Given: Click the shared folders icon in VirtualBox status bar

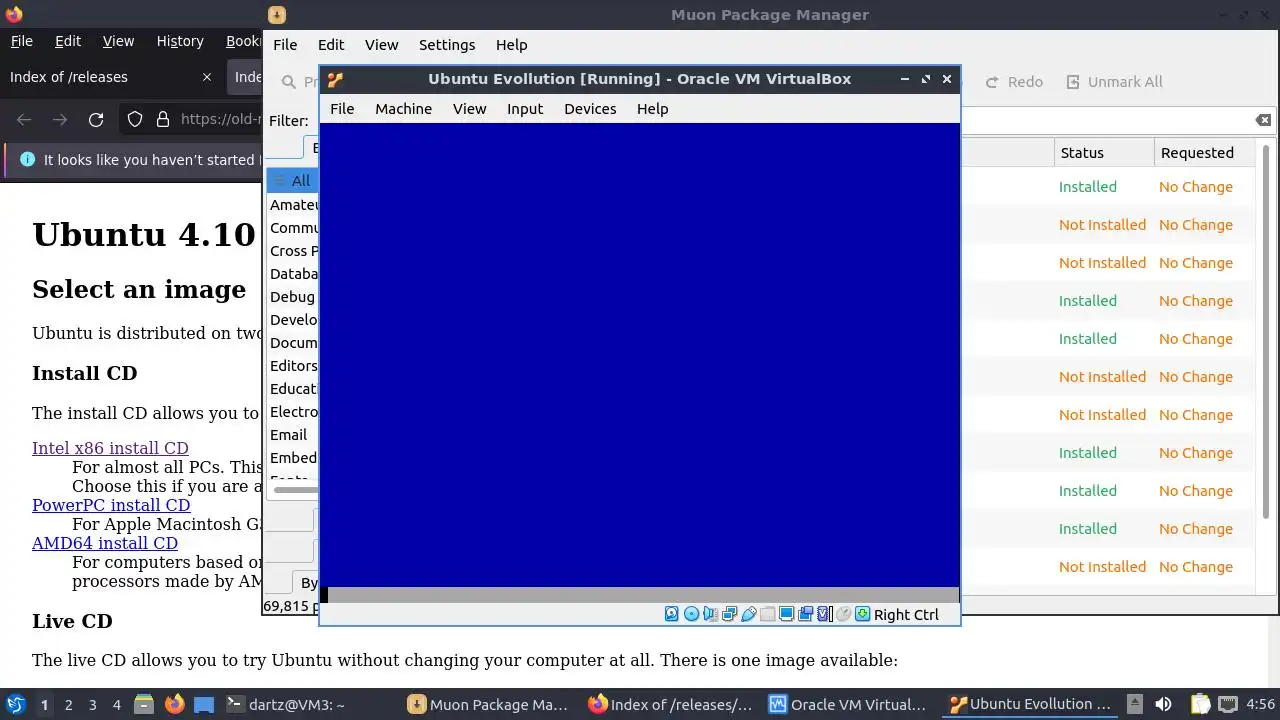Looking at the screenshot, I should [x=767, y=614].
